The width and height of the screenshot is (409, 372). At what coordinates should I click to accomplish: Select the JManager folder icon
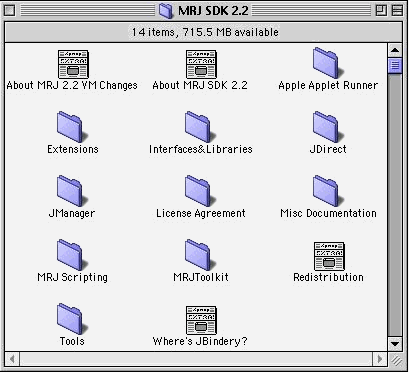click(x=72, y=191)
